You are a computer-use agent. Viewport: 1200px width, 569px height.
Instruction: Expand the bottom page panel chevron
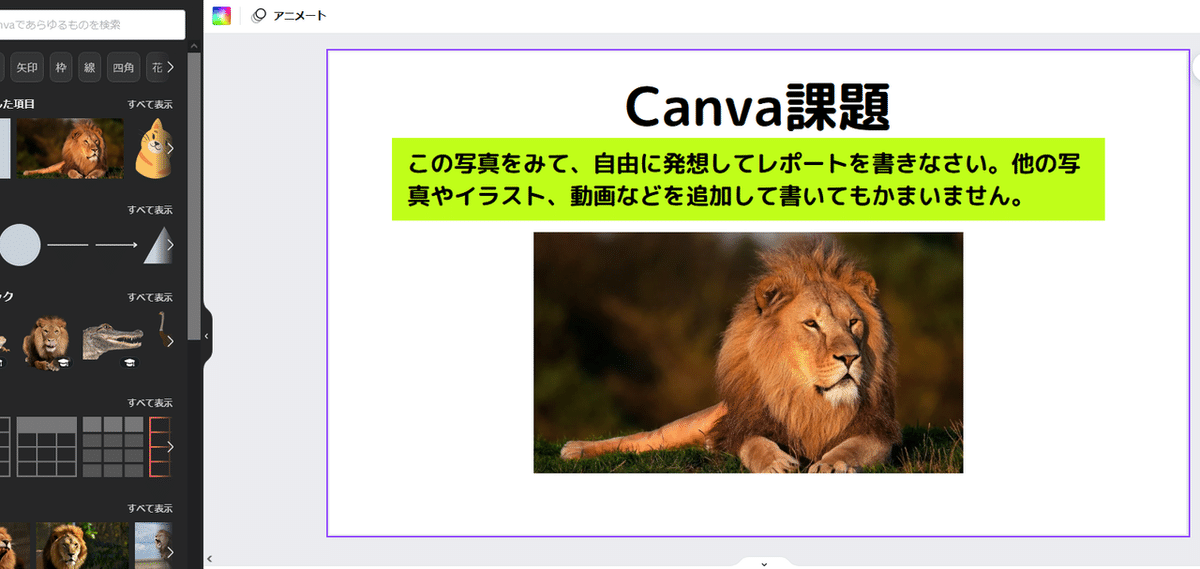click(764, 563)
